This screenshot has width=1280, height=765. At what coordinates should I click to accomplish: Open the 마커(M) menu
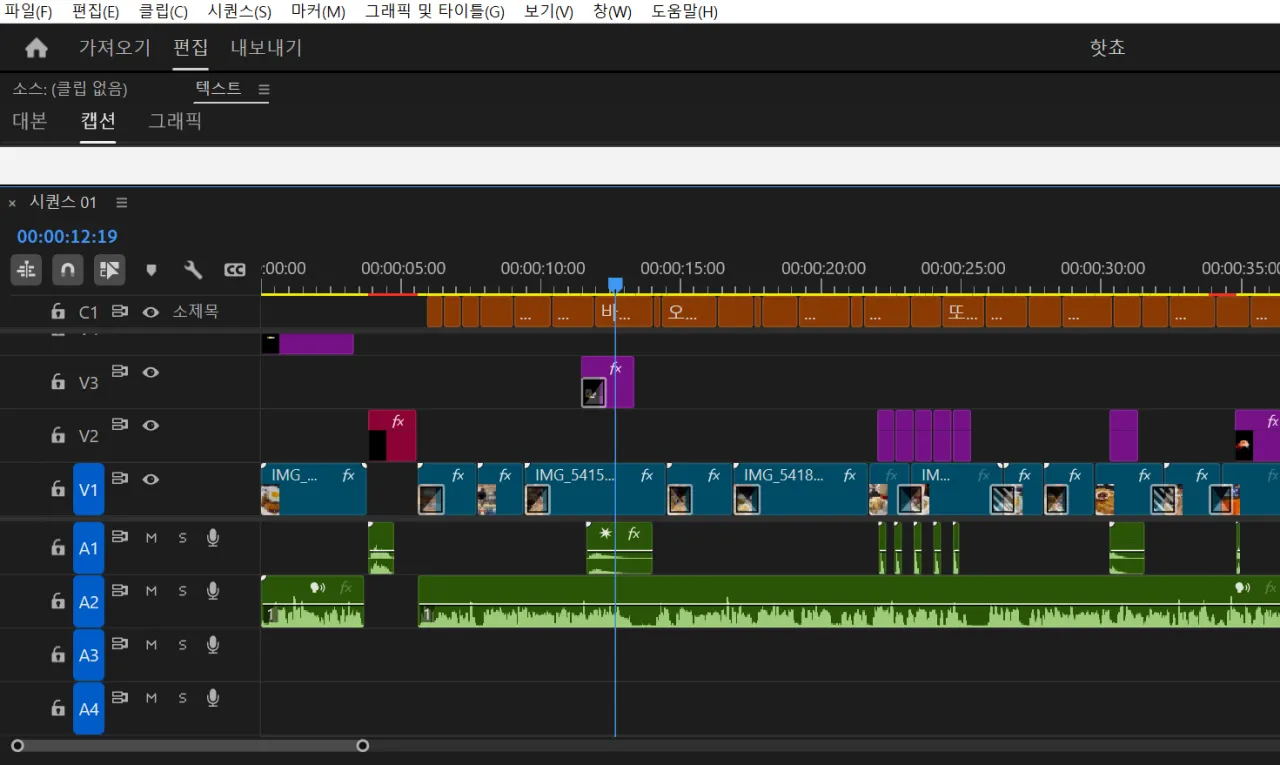(x=318, y=12)
